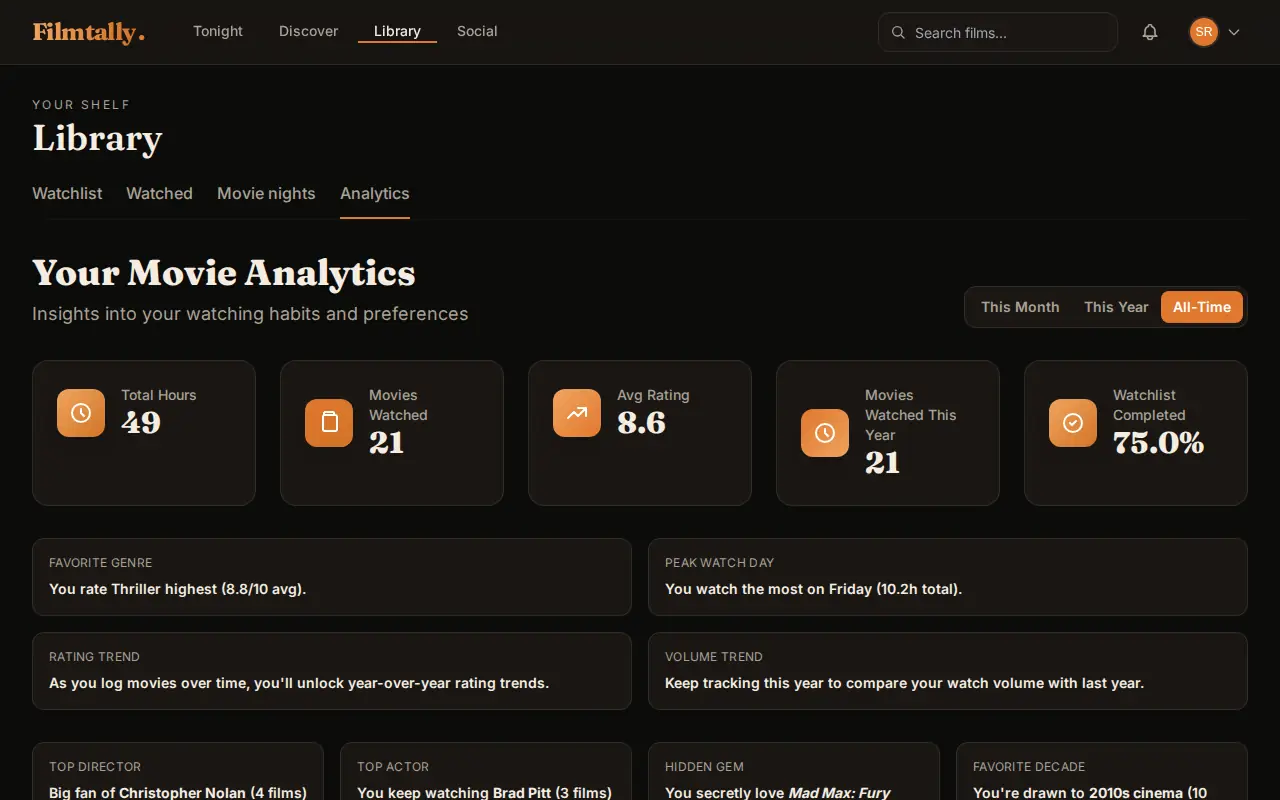The height and width of the screenshot is (800, 1280).
Task: Click the search magnifier icon
Action: click(x=898, y=32)
